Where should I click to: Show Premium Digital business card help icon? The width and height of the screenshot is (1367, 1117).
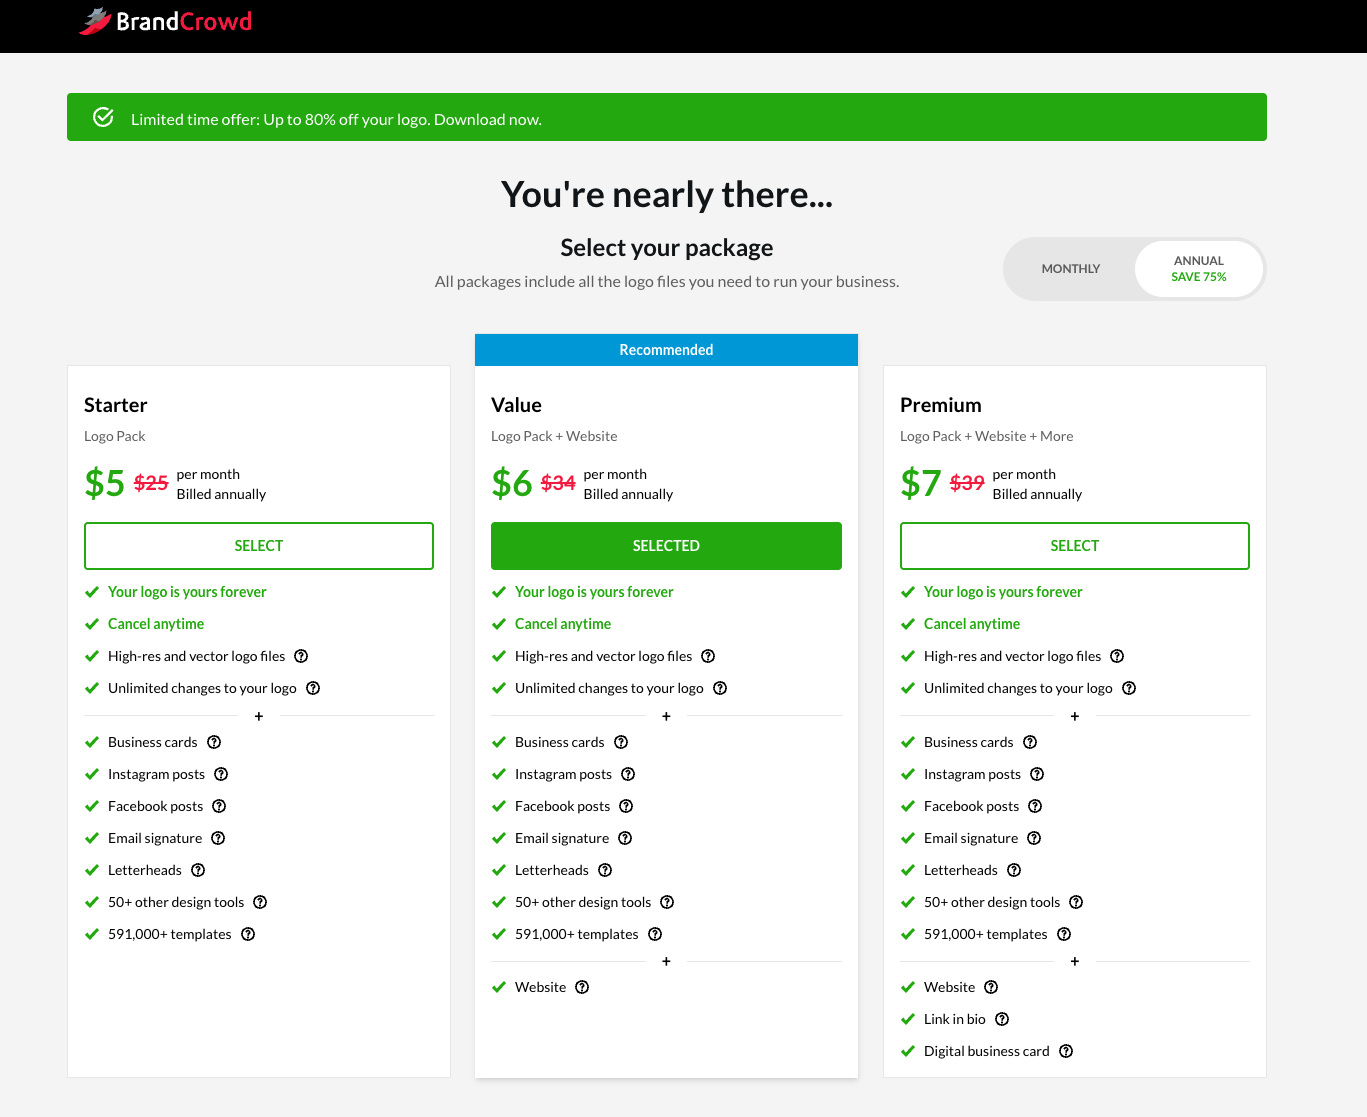click(x=1066, y=1051)
